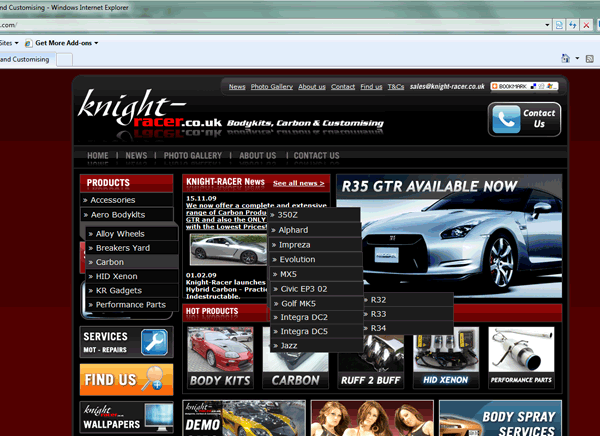Select KR Gadgets in Products menu
This screenshot has width=600, height=436.
pos(132,290)
